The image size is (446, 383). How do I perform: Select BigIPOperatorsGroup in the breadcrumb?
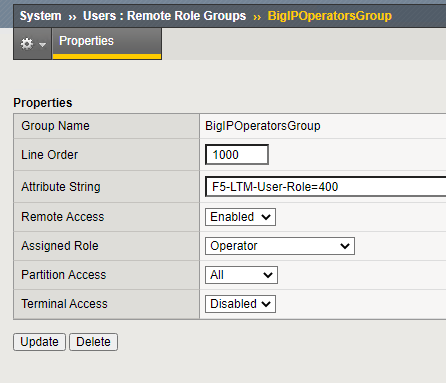click(x=330, y=16)
